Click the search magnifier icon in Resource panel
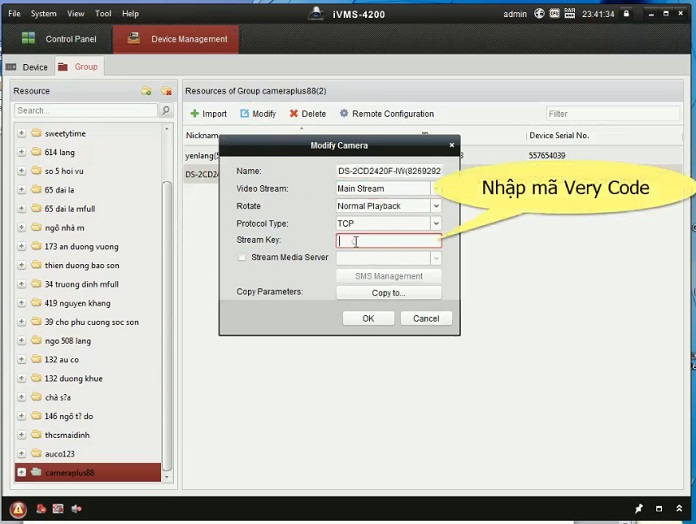 pyautogui.click(x=166, y=111)
